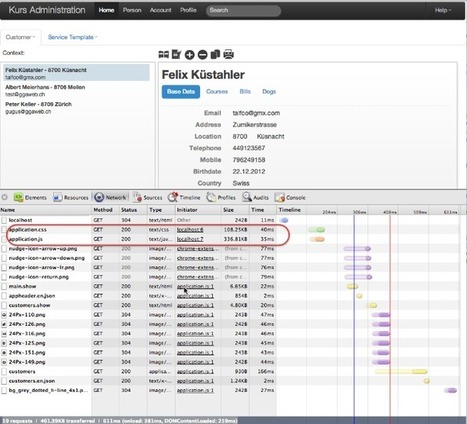Follow application.js:1 initiator in main.show row

click(195, 286)
